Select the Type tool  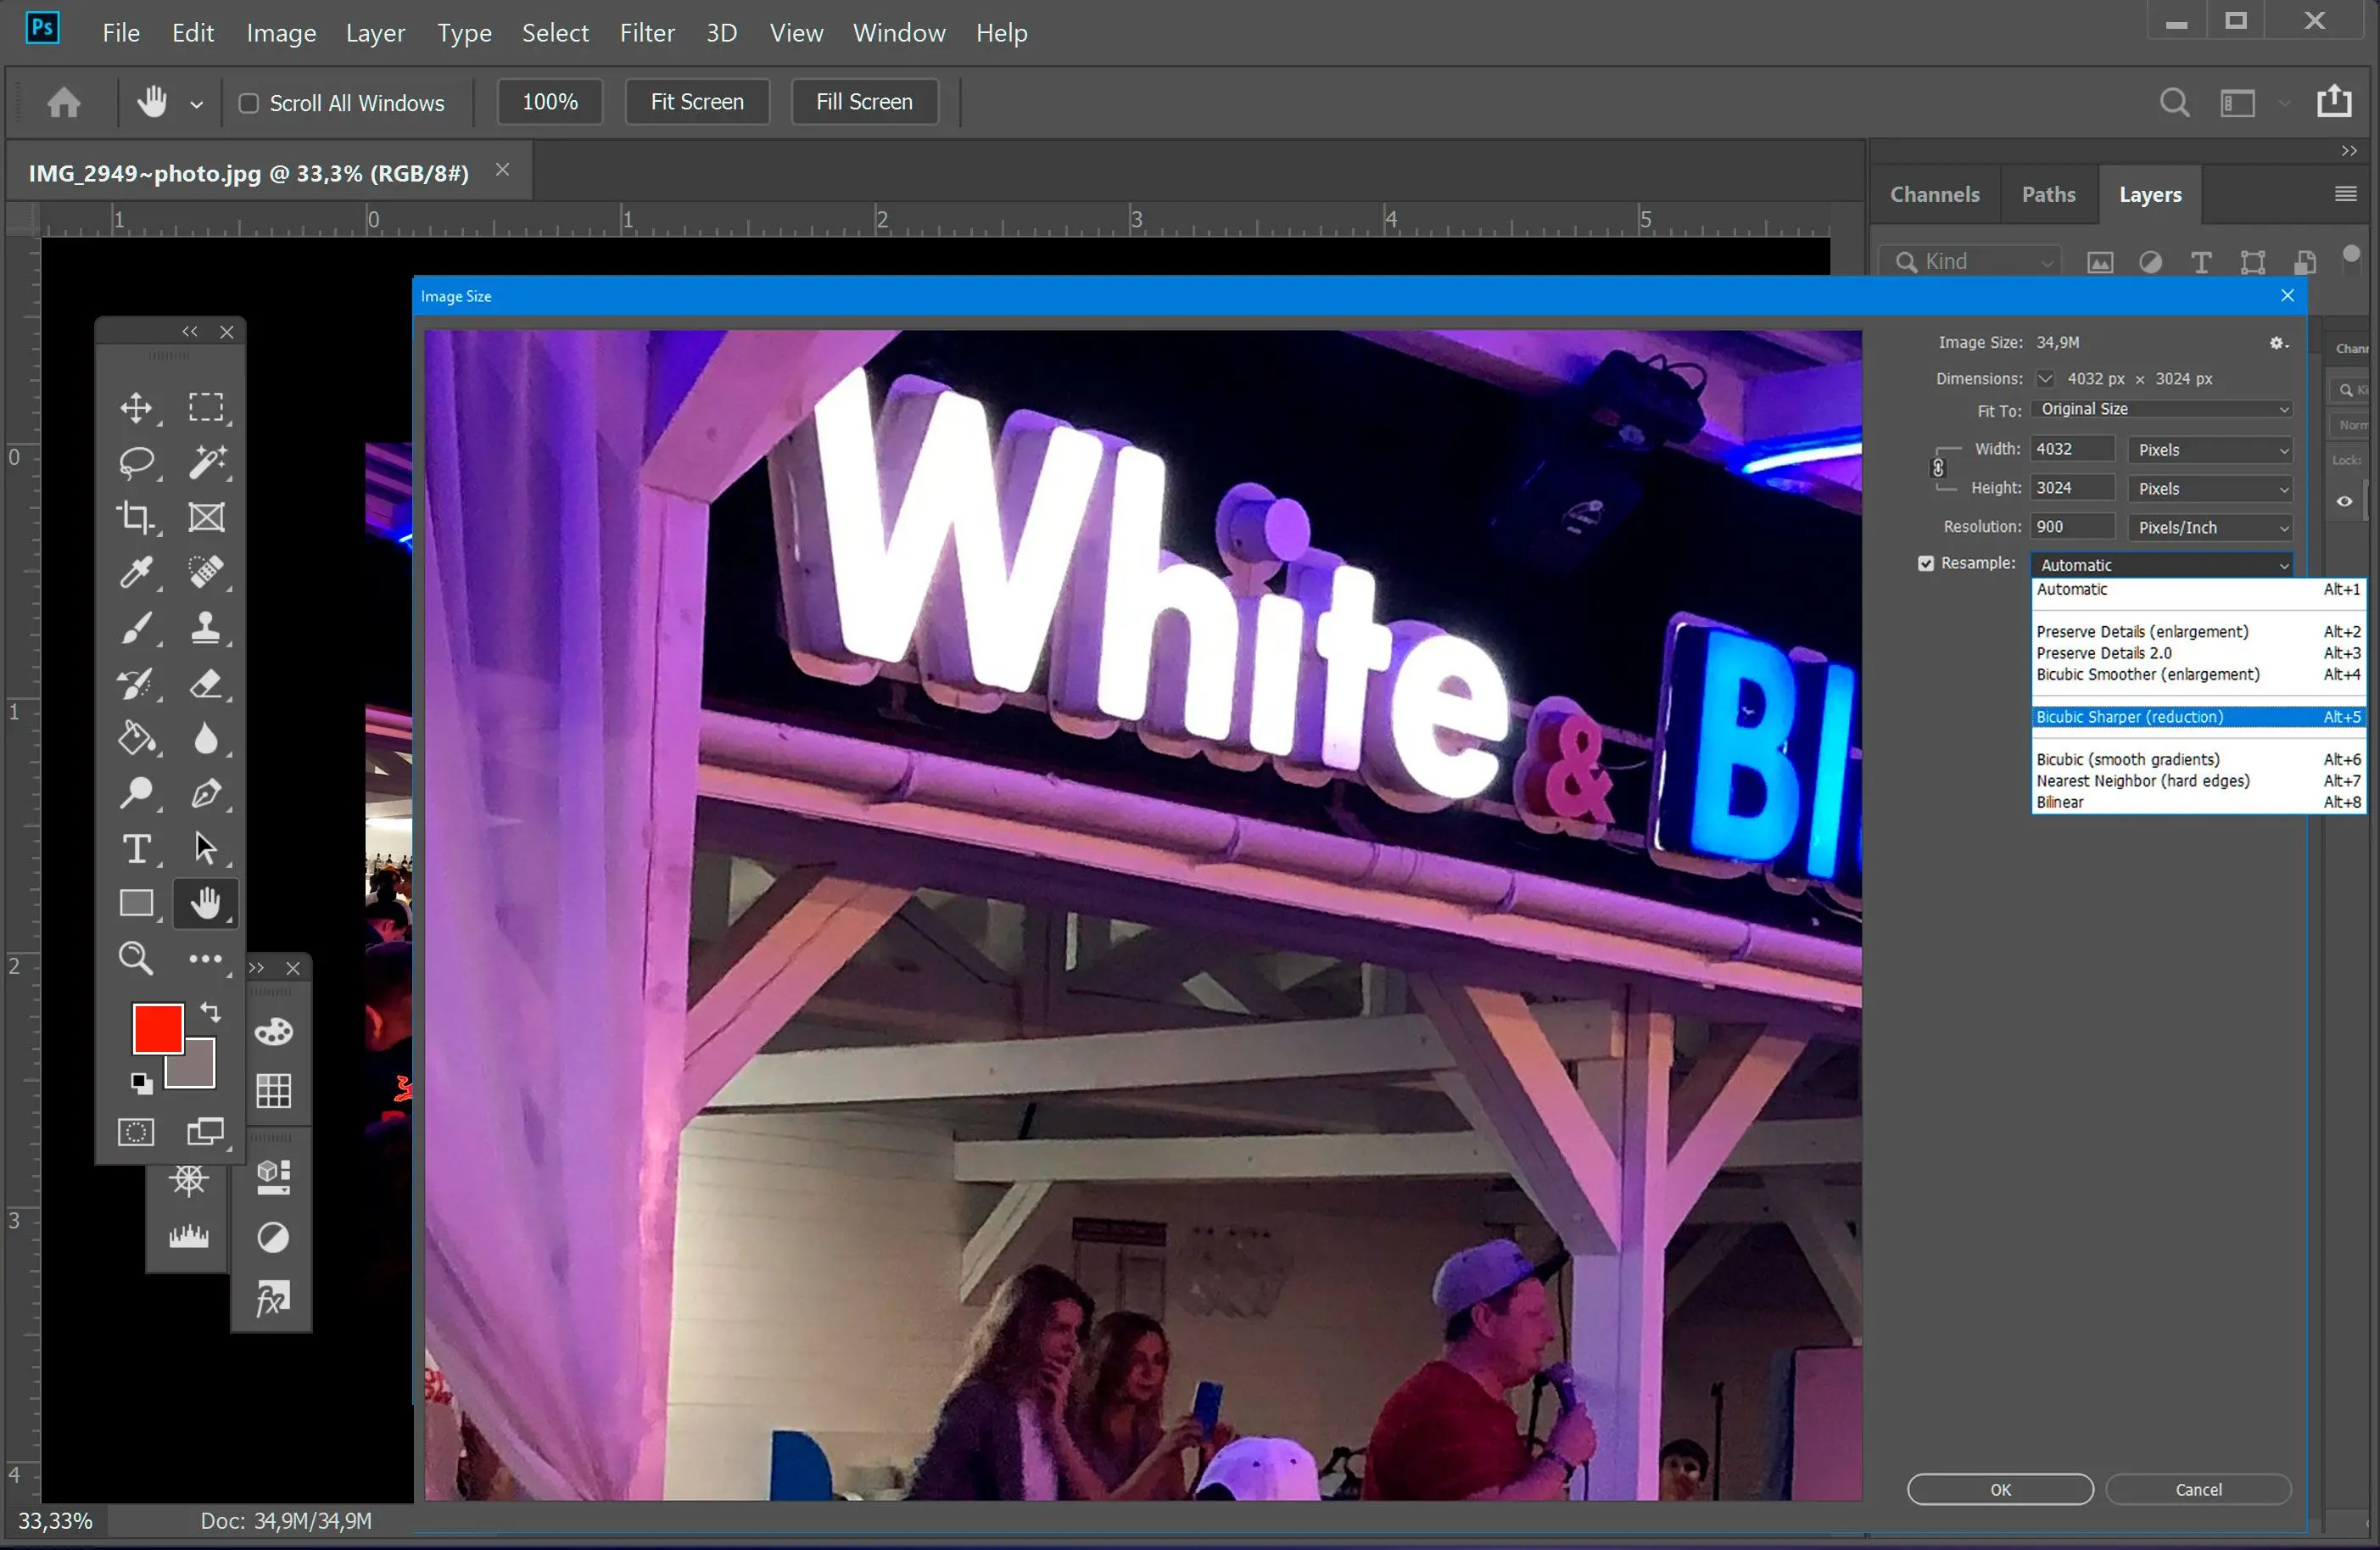coord(137,848)
